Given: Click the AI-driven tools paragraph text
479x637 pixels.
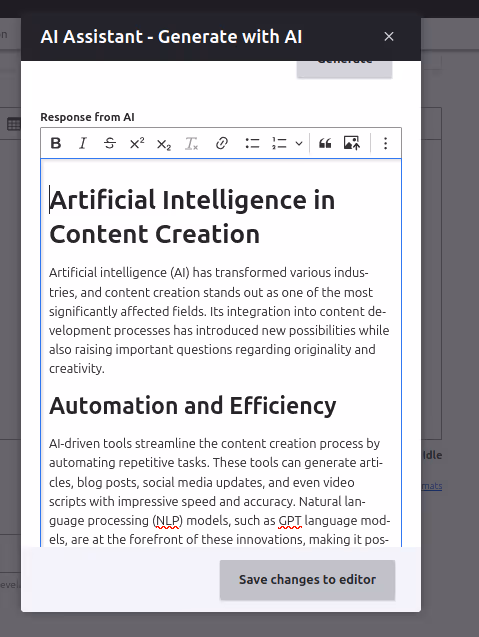Looking at the screenshot, I should (219, 491).
